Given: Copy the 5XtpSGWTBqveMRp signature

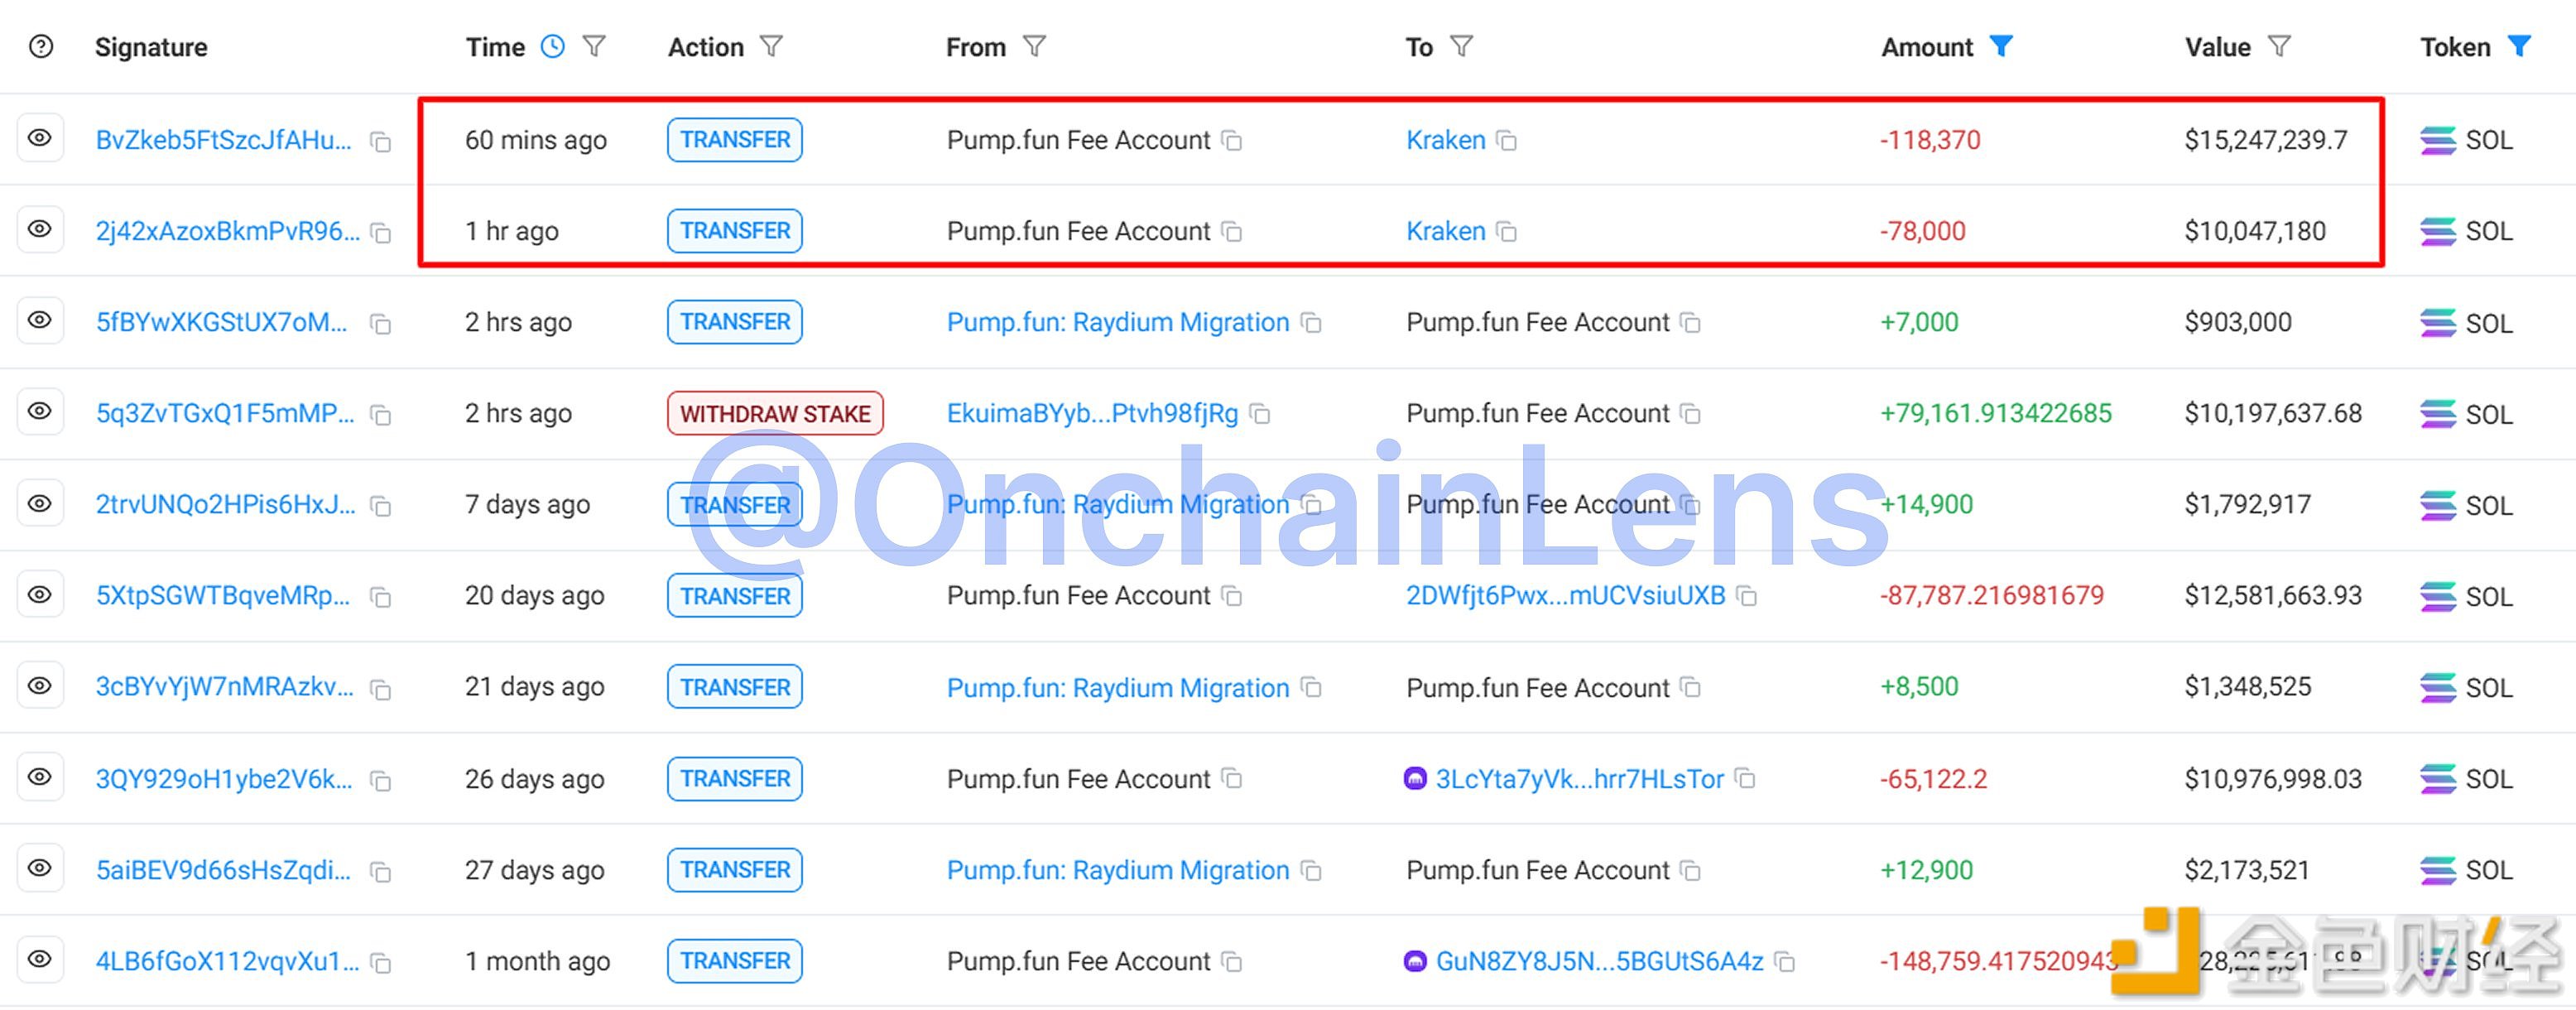Looking at the screenshot, I should click(x=380, y=598).
